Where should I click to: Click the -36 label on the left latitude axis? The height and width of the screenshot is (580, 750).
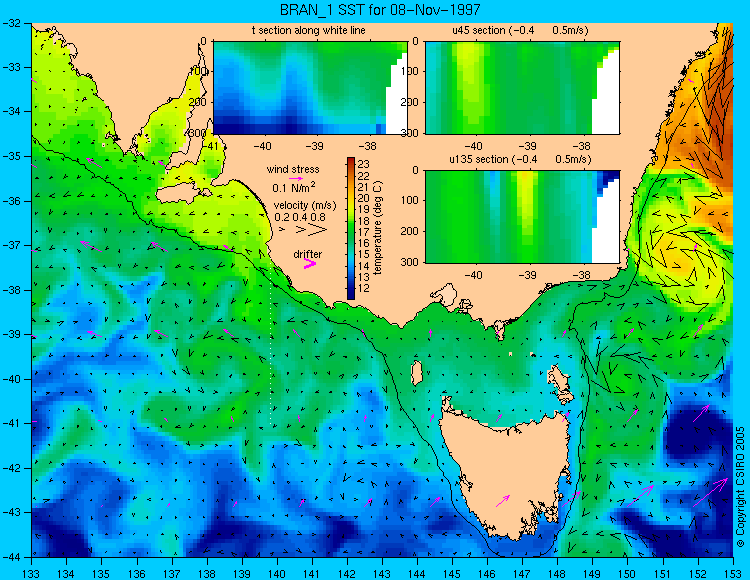pos(11,201)
